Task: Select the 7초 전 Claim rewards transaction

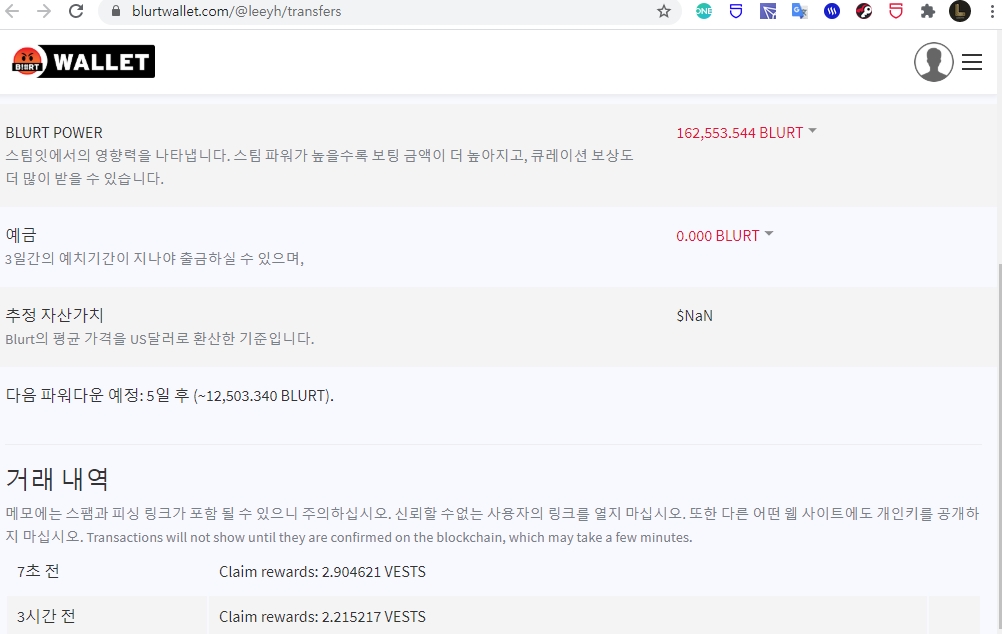Action: pos(322,572)
